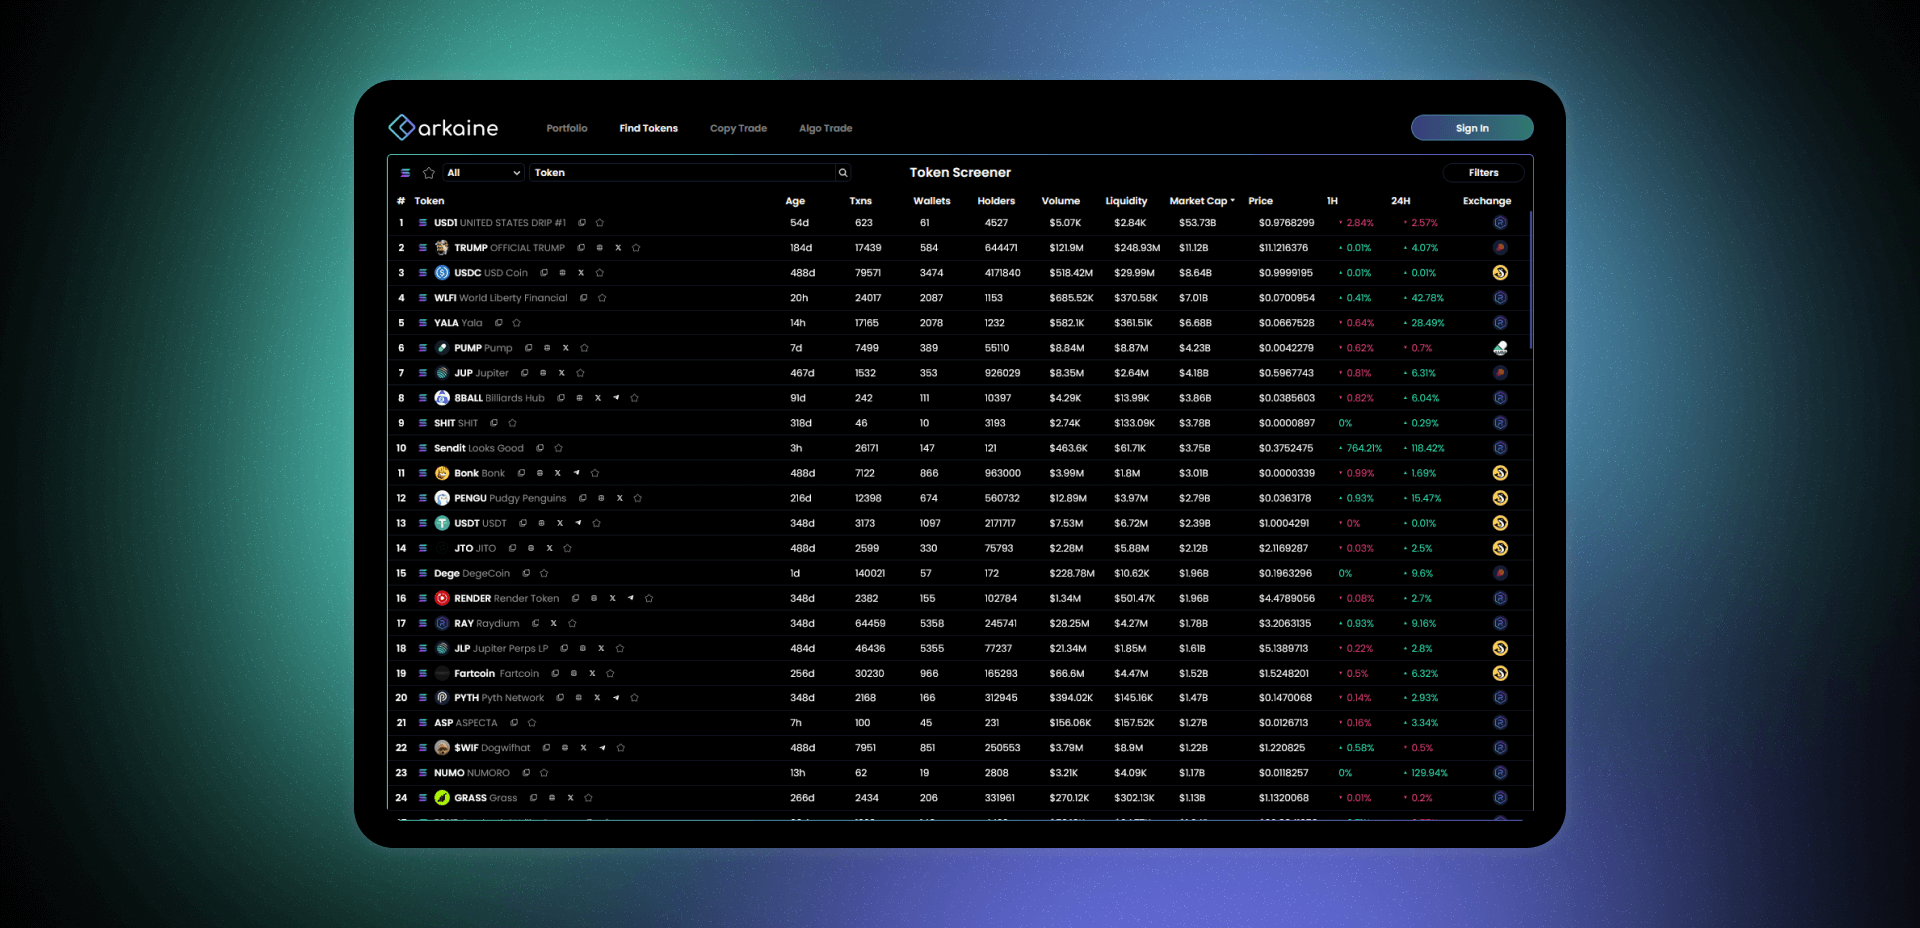Open the PUMP token X profile

coord(565,348)
